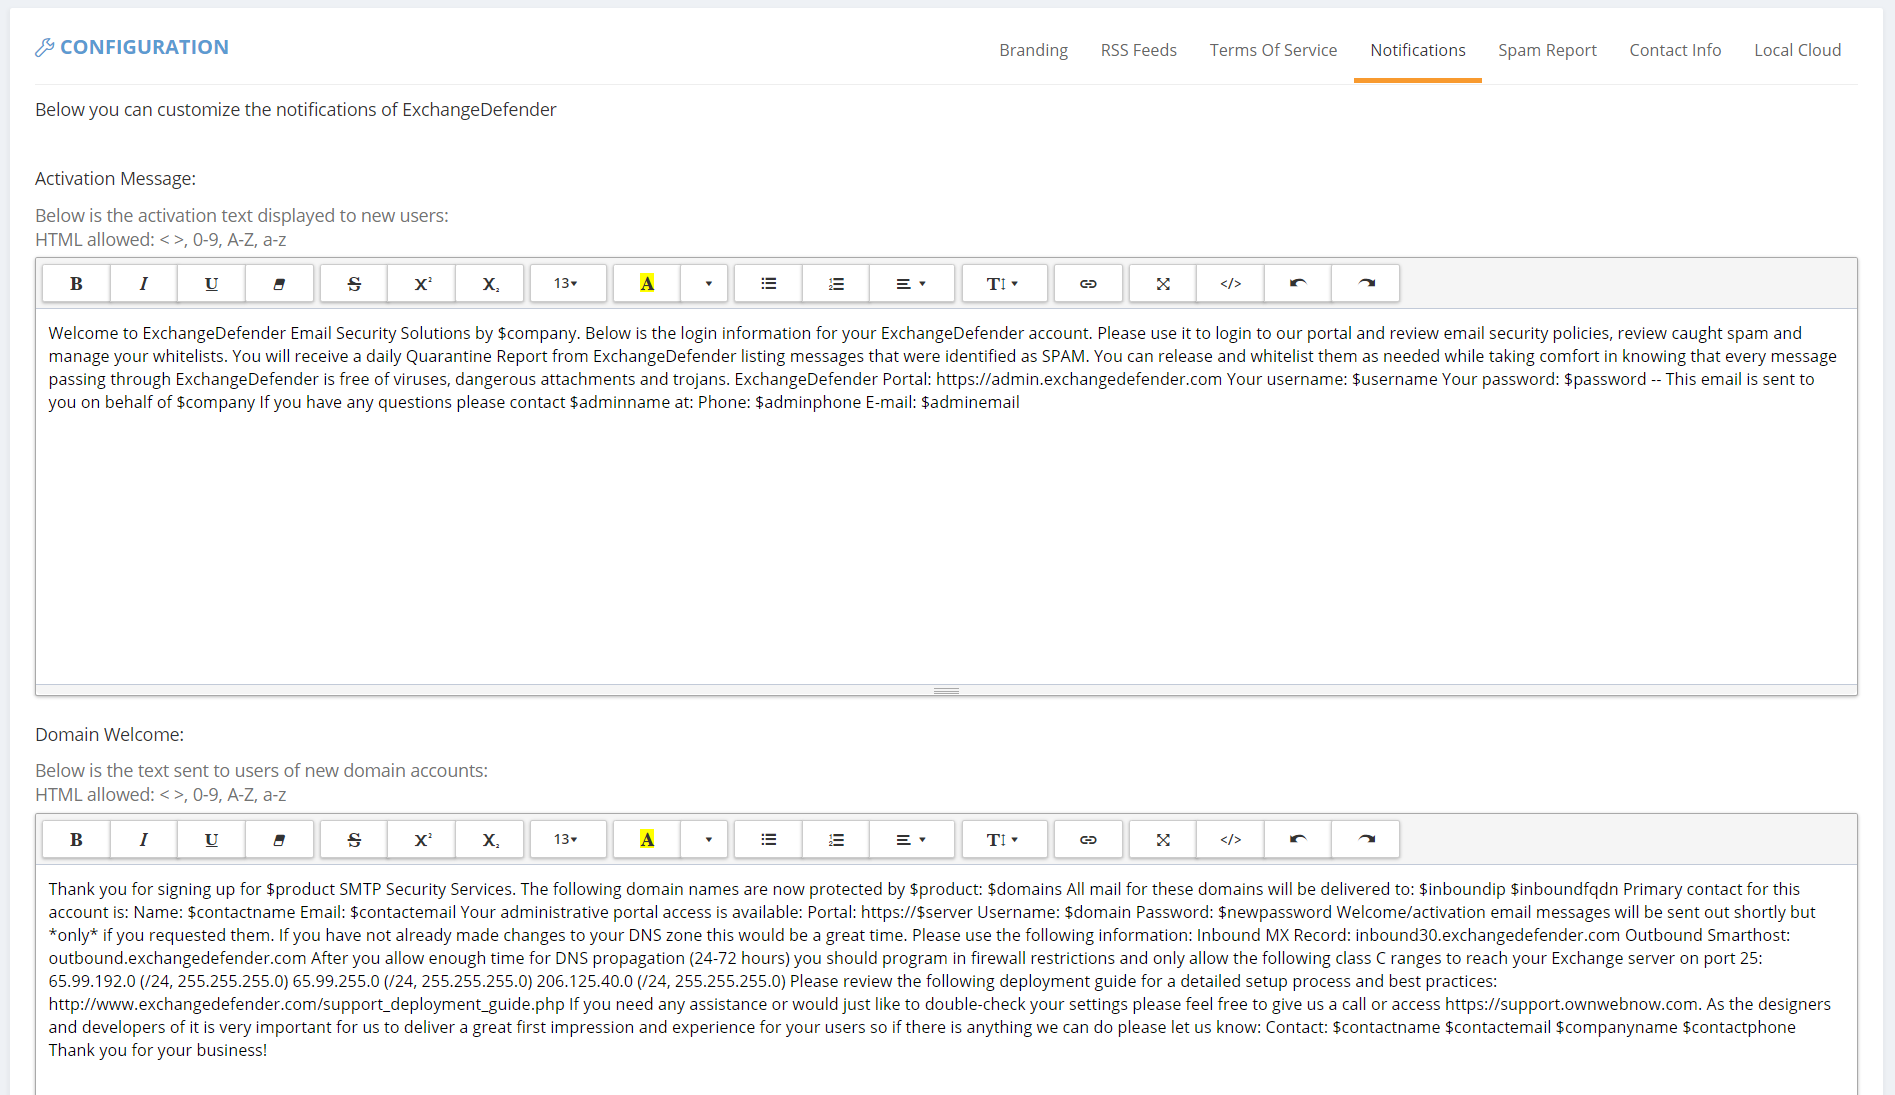Image resolution: width=1895 pixels, height=1095 pixels.
Task: Insert link in Activation Message editor
Action: (1088, 284)
